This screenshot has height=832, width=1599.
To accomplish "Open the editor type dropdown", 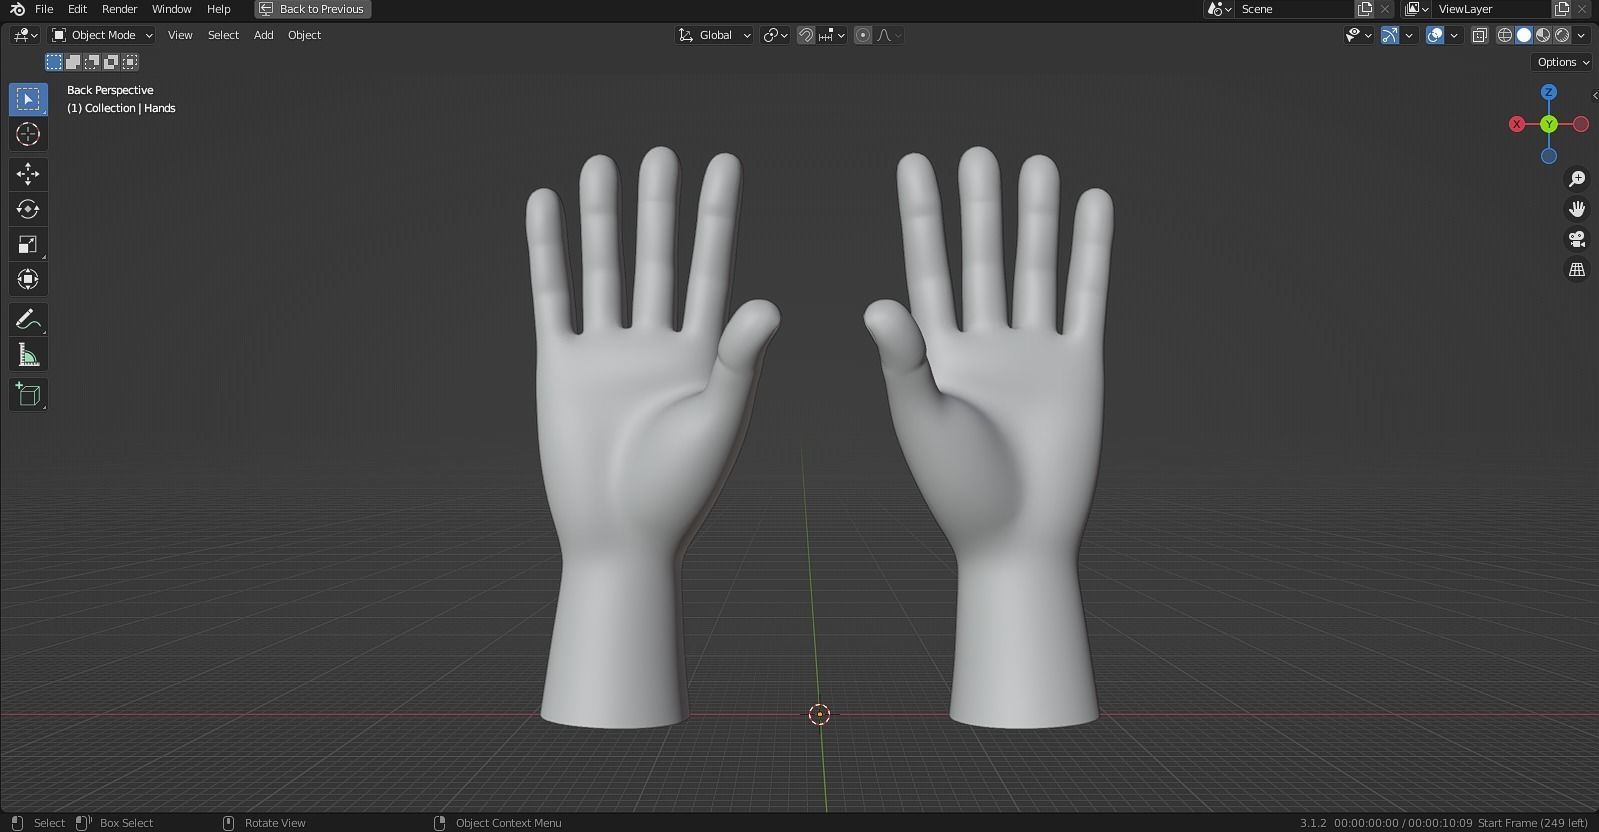I will pyautogui.click(x=25, y=35).
